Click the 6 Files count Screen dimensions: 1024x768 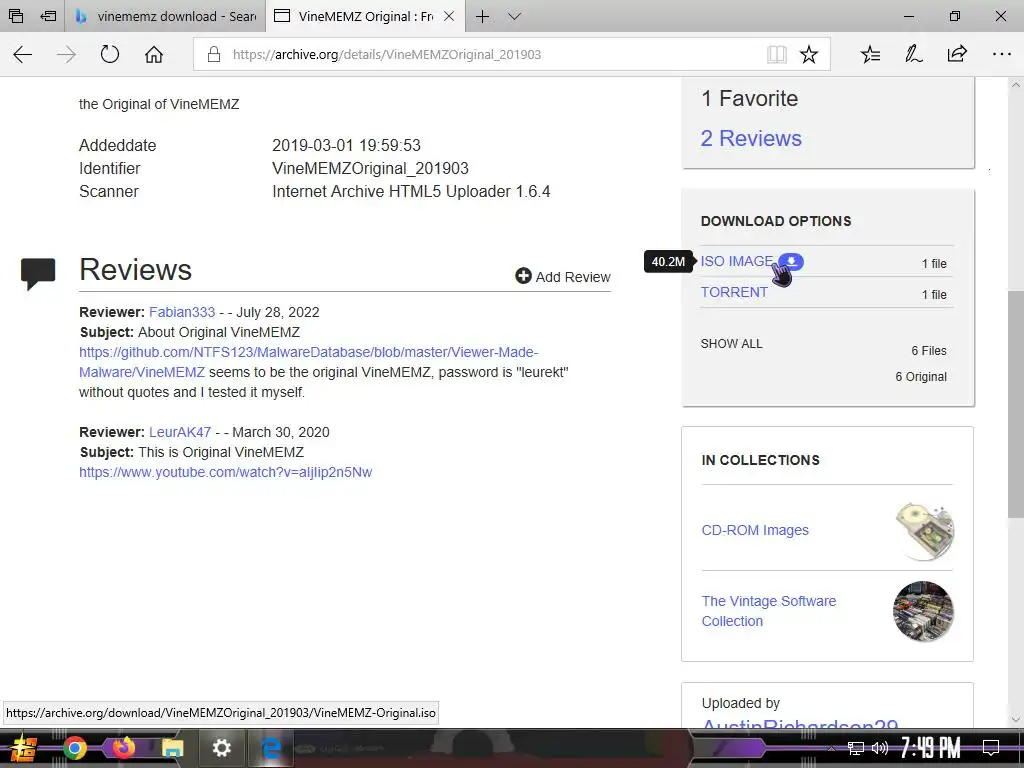click(929, 351)
